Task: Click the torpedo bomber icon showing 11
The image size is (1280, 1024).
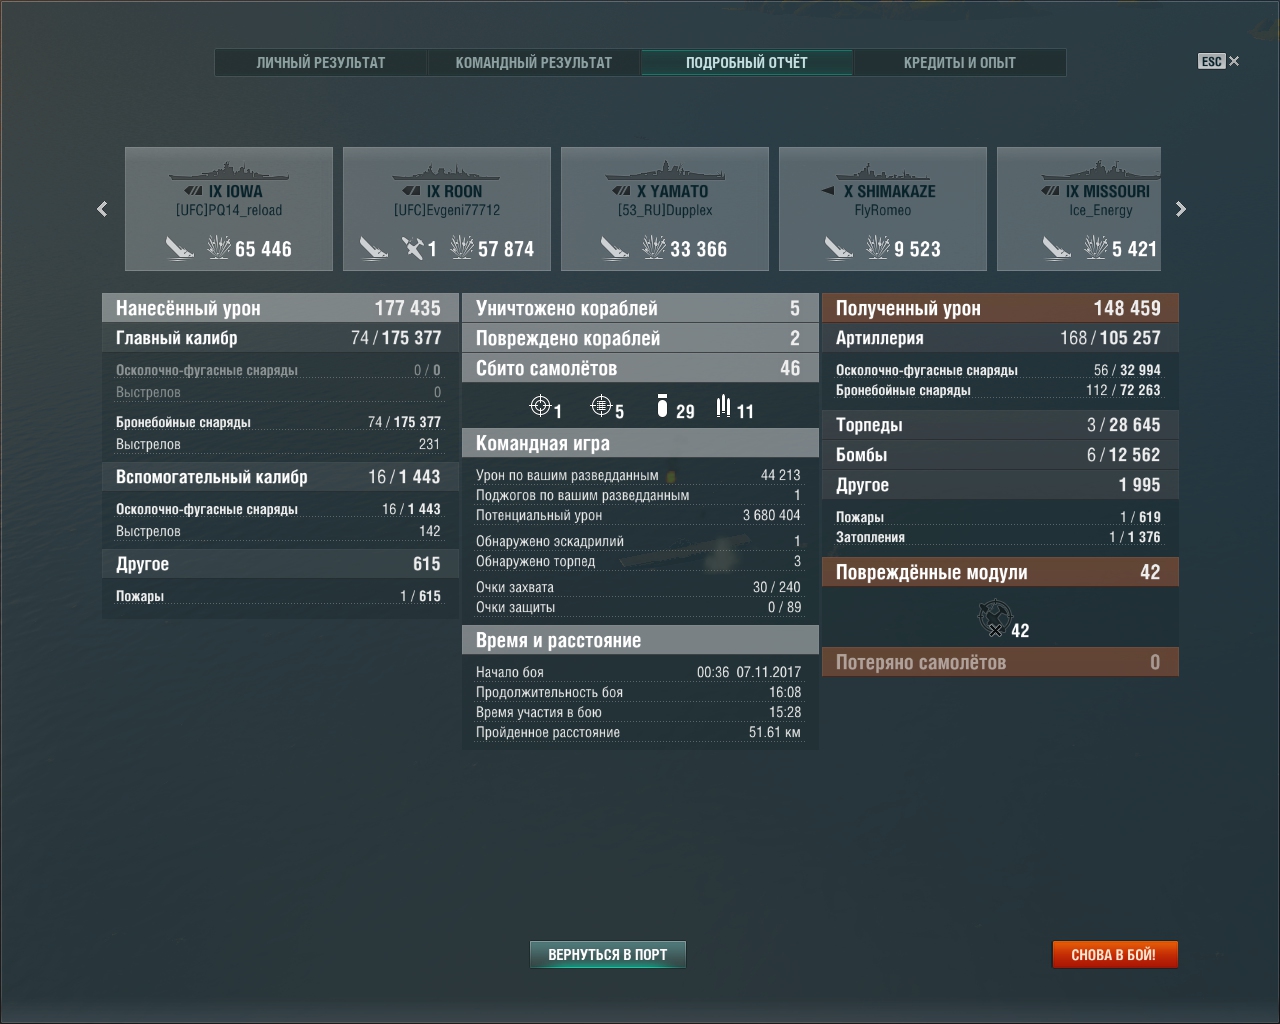Action: pyautogui.click(x=723, y=406)
